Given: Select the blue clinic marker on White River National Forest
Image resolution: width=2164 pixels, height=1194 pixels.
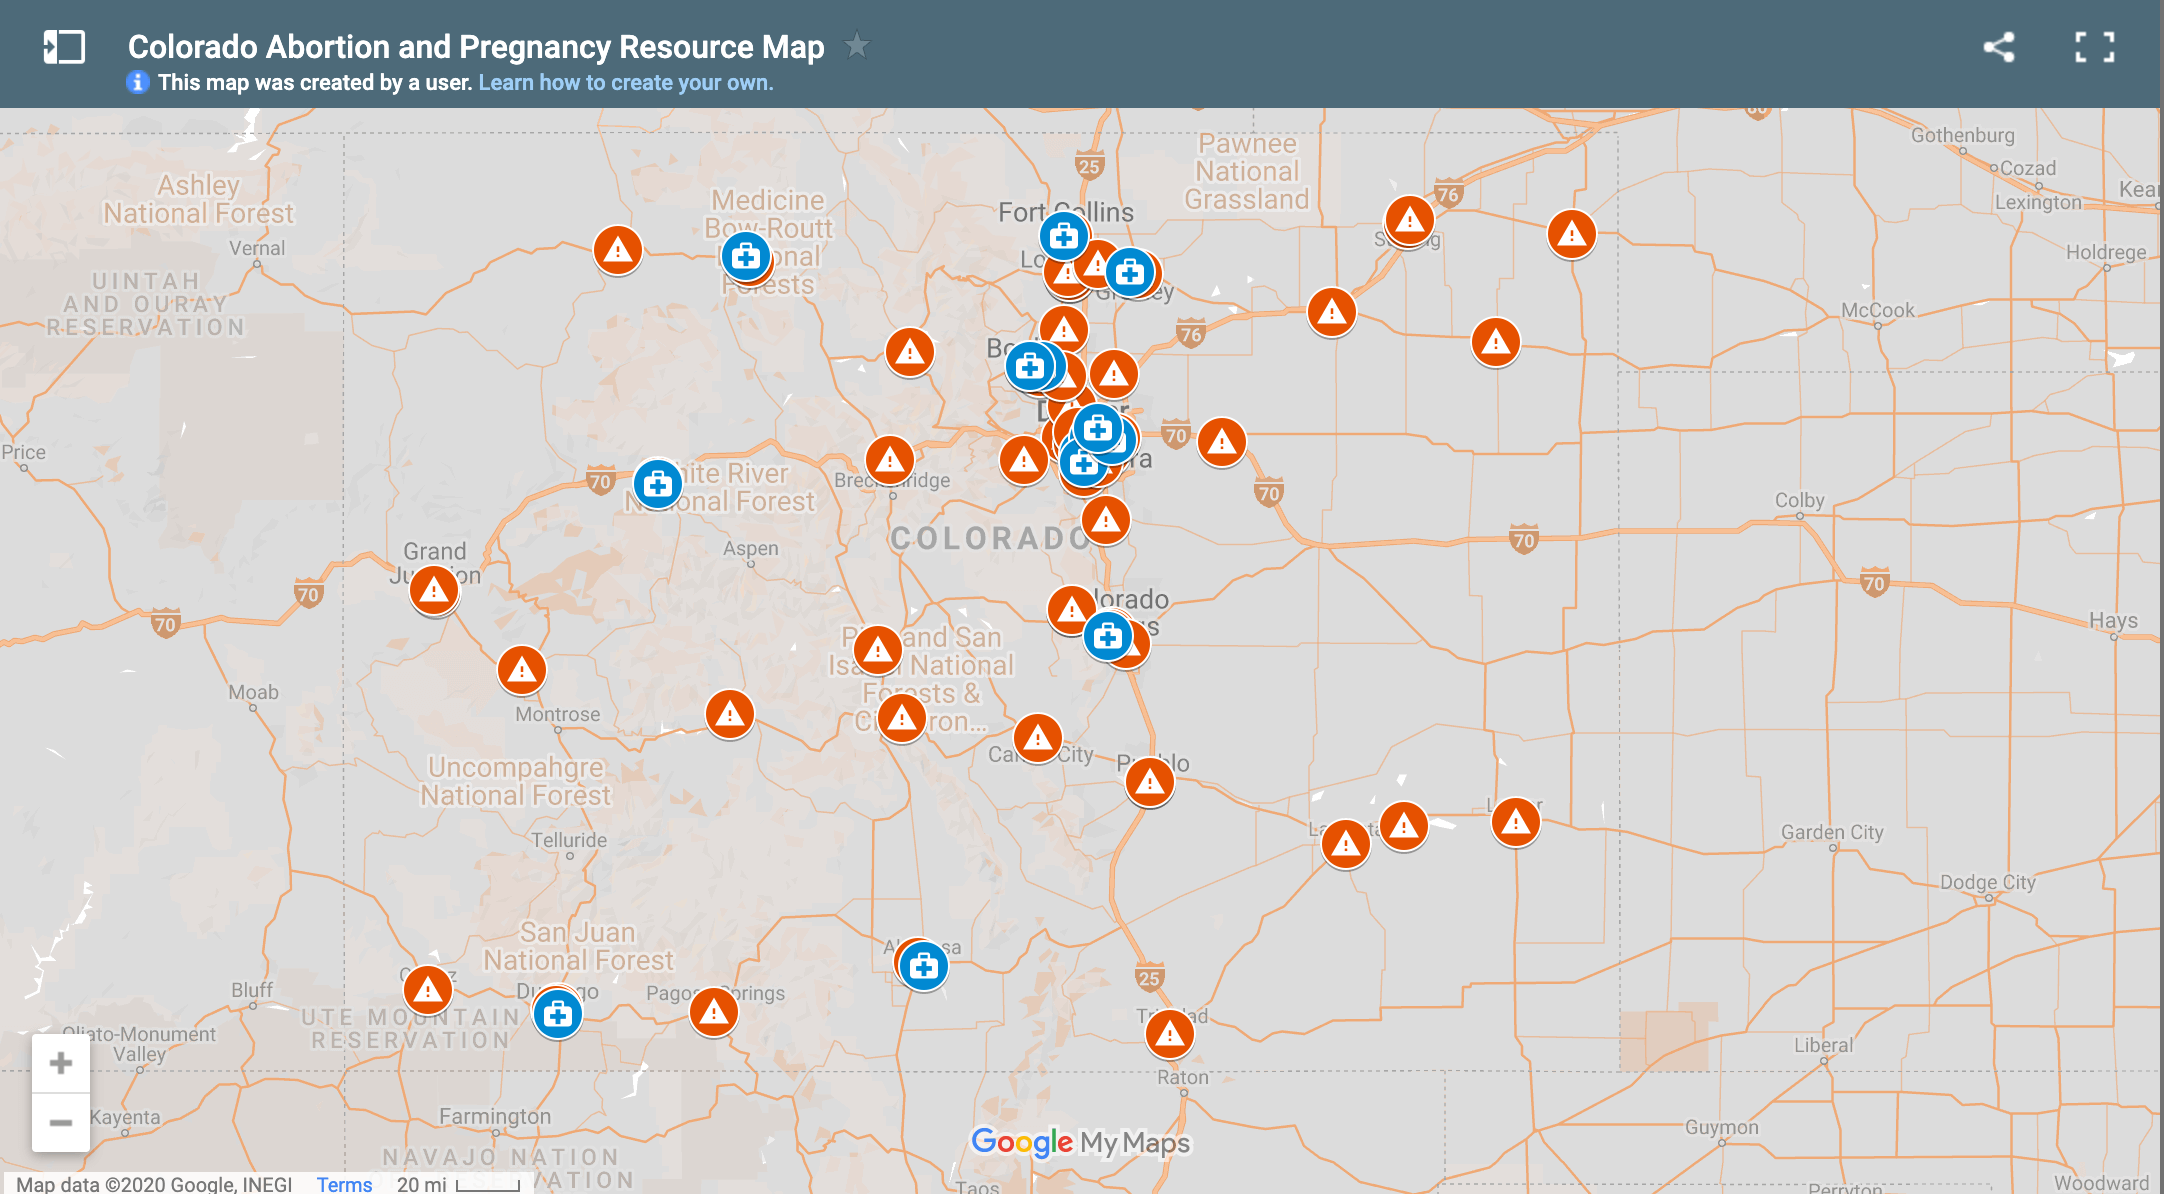Looking at the screenshot, I should tap(658, 484).
